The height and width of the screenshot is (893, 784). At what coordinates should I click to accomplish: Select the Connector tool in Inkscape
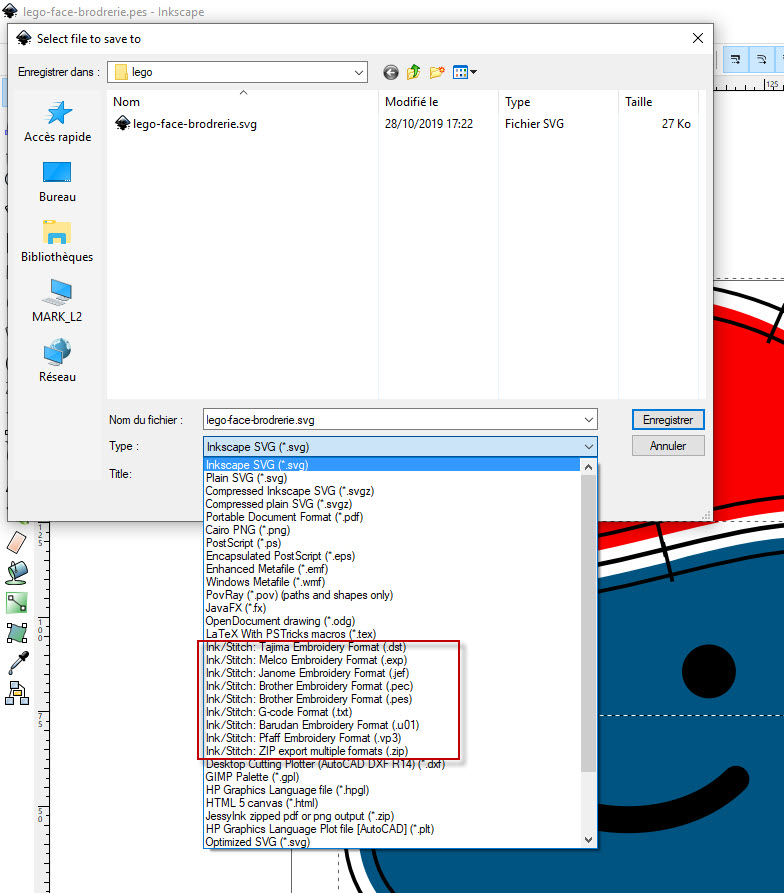coord(17,603)
